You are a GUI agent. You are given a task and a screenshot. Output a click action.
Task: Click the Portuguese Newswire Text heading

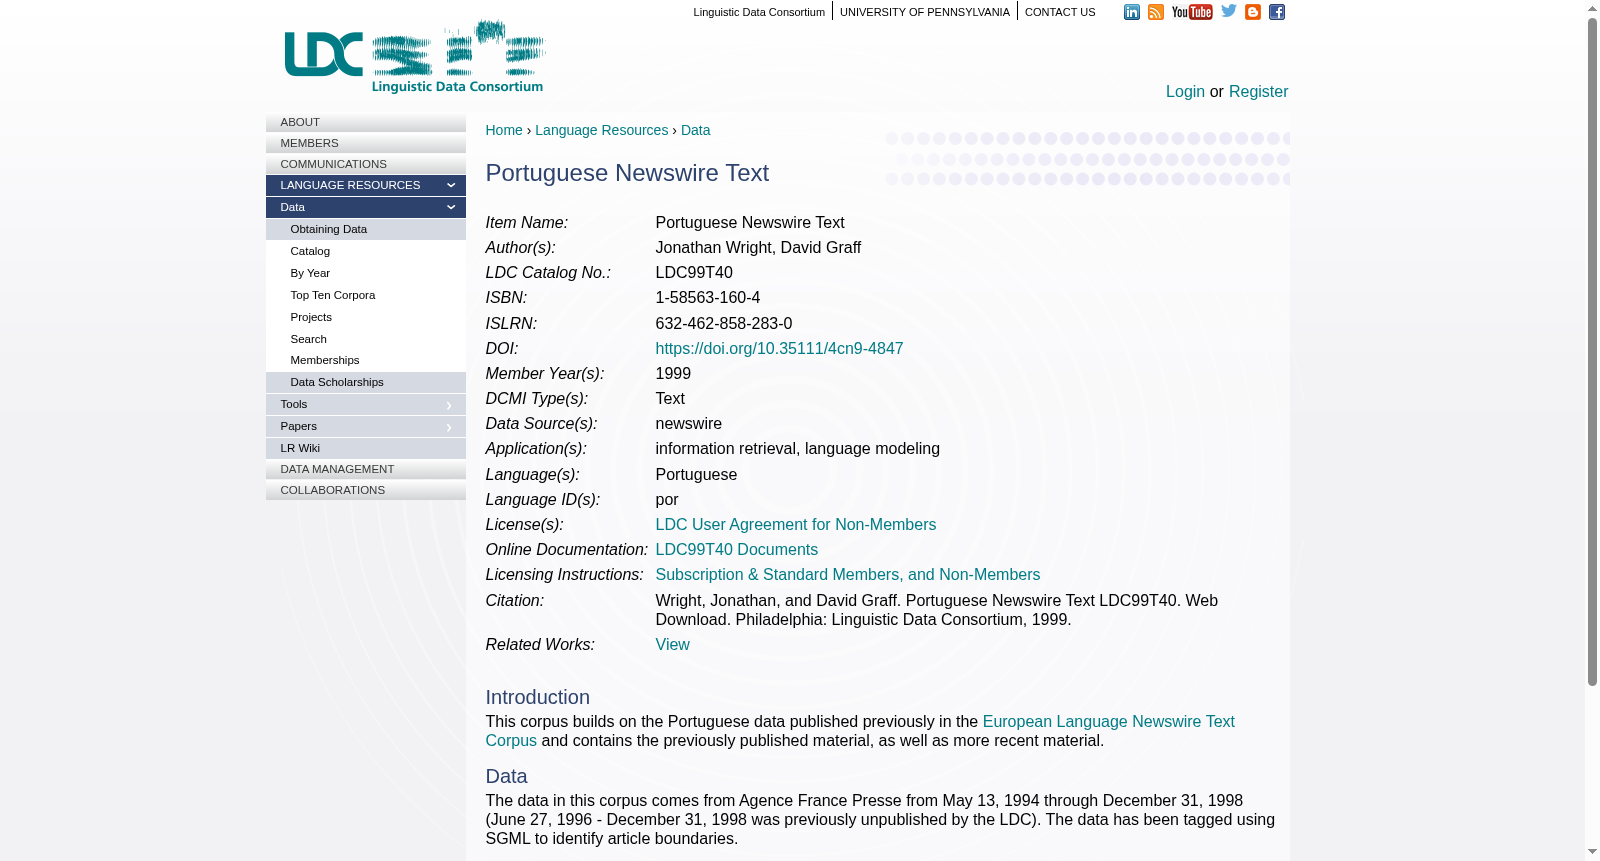(627, 173)
